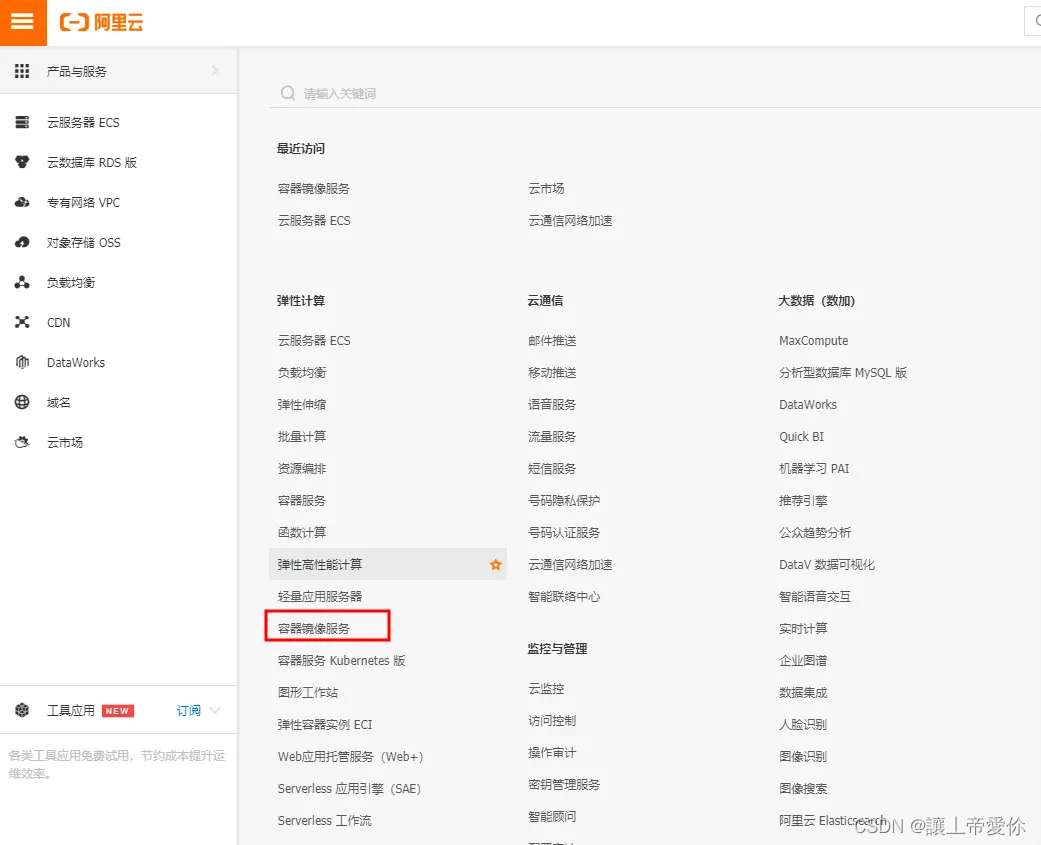Open 智能联络中心 service

tap(564, 596)
